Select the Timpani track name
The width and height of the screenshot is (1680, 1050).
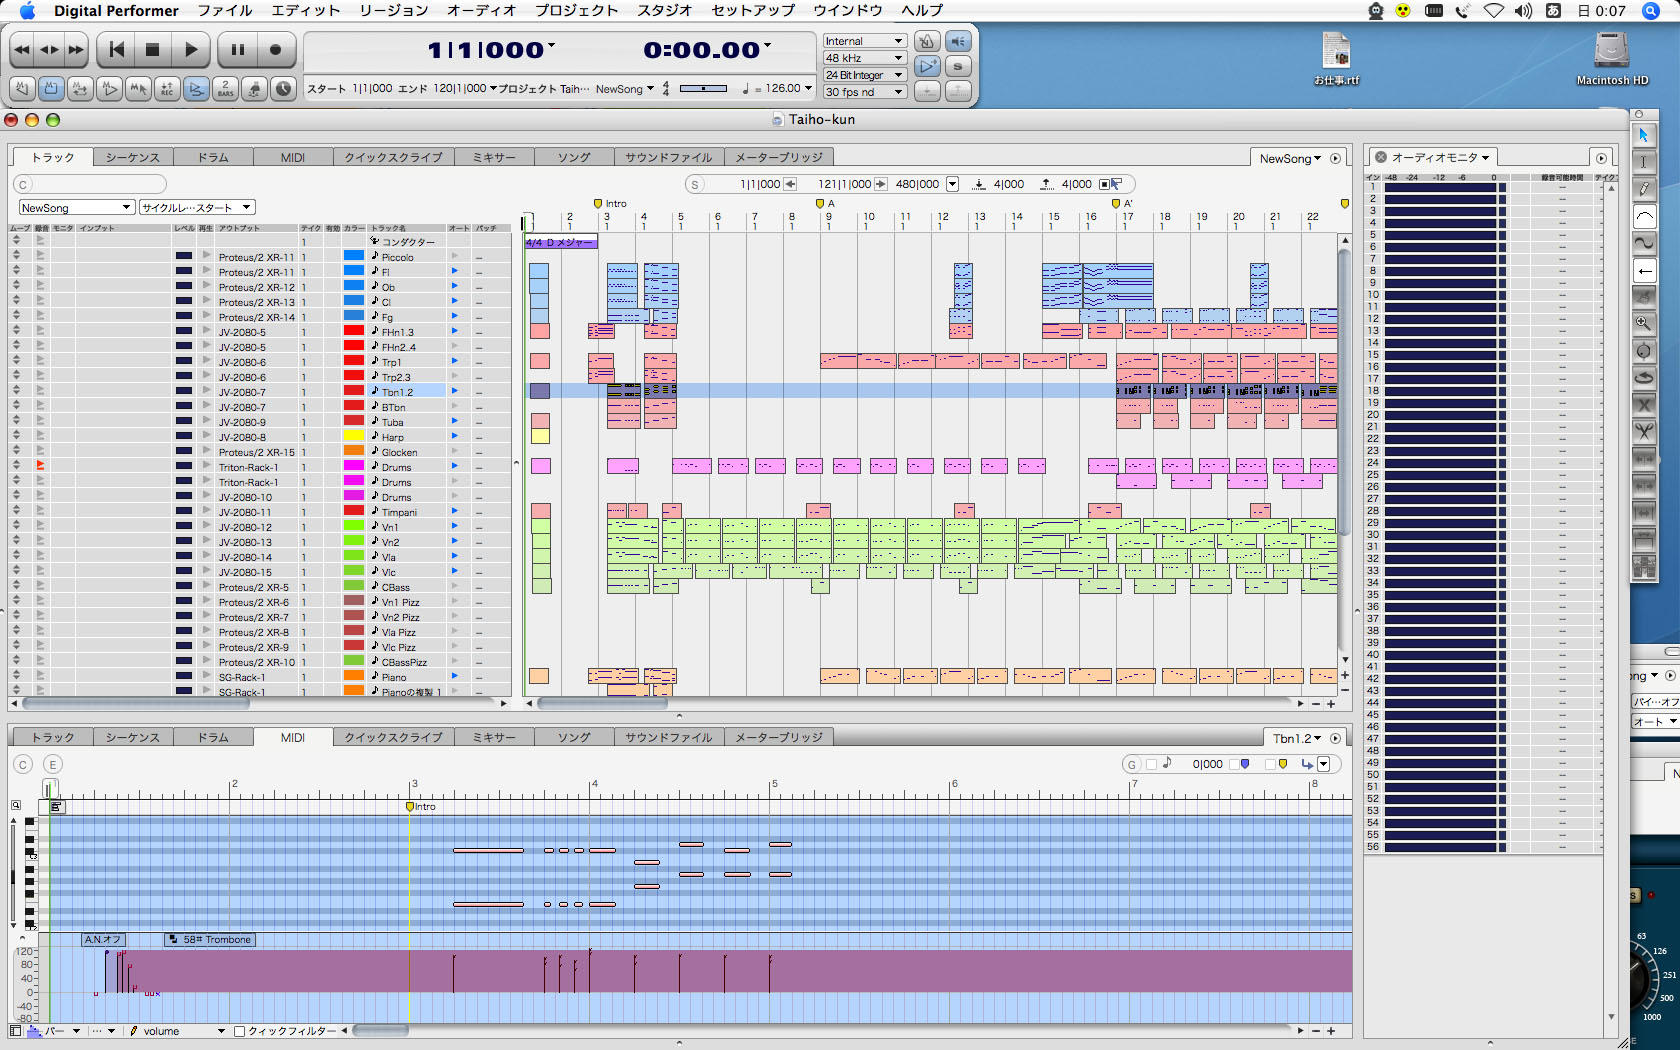[x=399, y=512]
